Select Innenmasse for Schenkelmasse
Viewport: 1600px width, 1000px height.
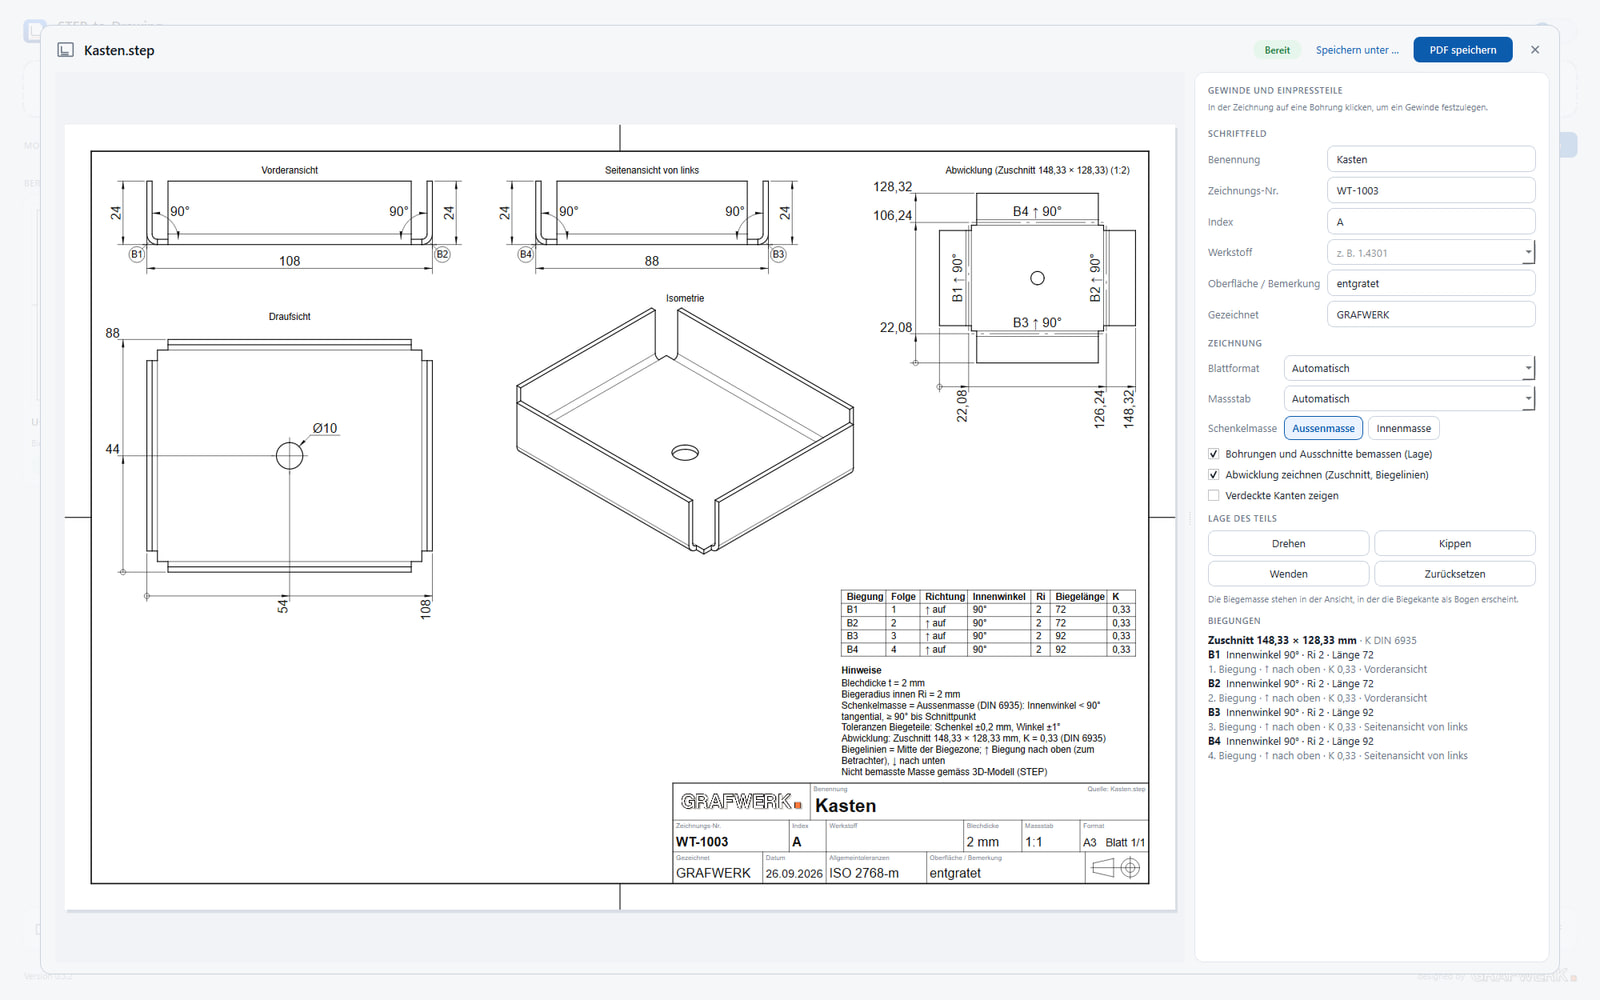pyautogui.click(x=1403, y=428)
